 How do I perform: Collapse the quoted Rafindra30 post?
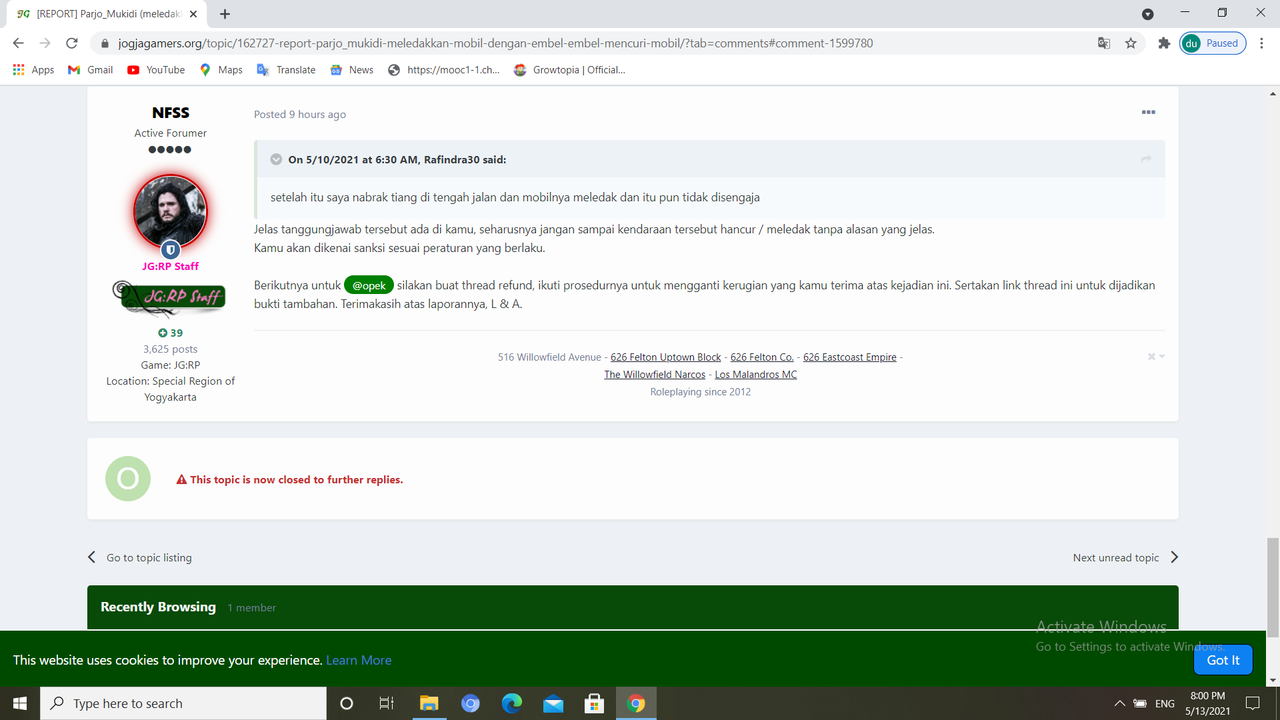pos(276,159)
